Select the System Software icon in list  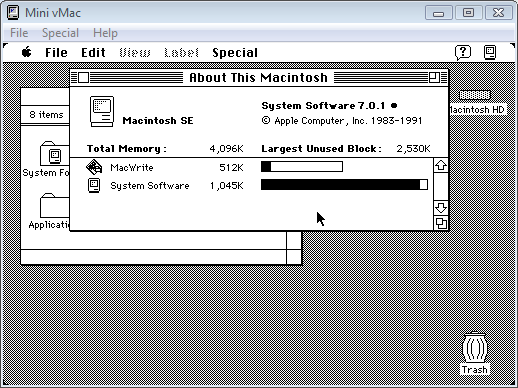pyautogui.click(x=94, y=185)
